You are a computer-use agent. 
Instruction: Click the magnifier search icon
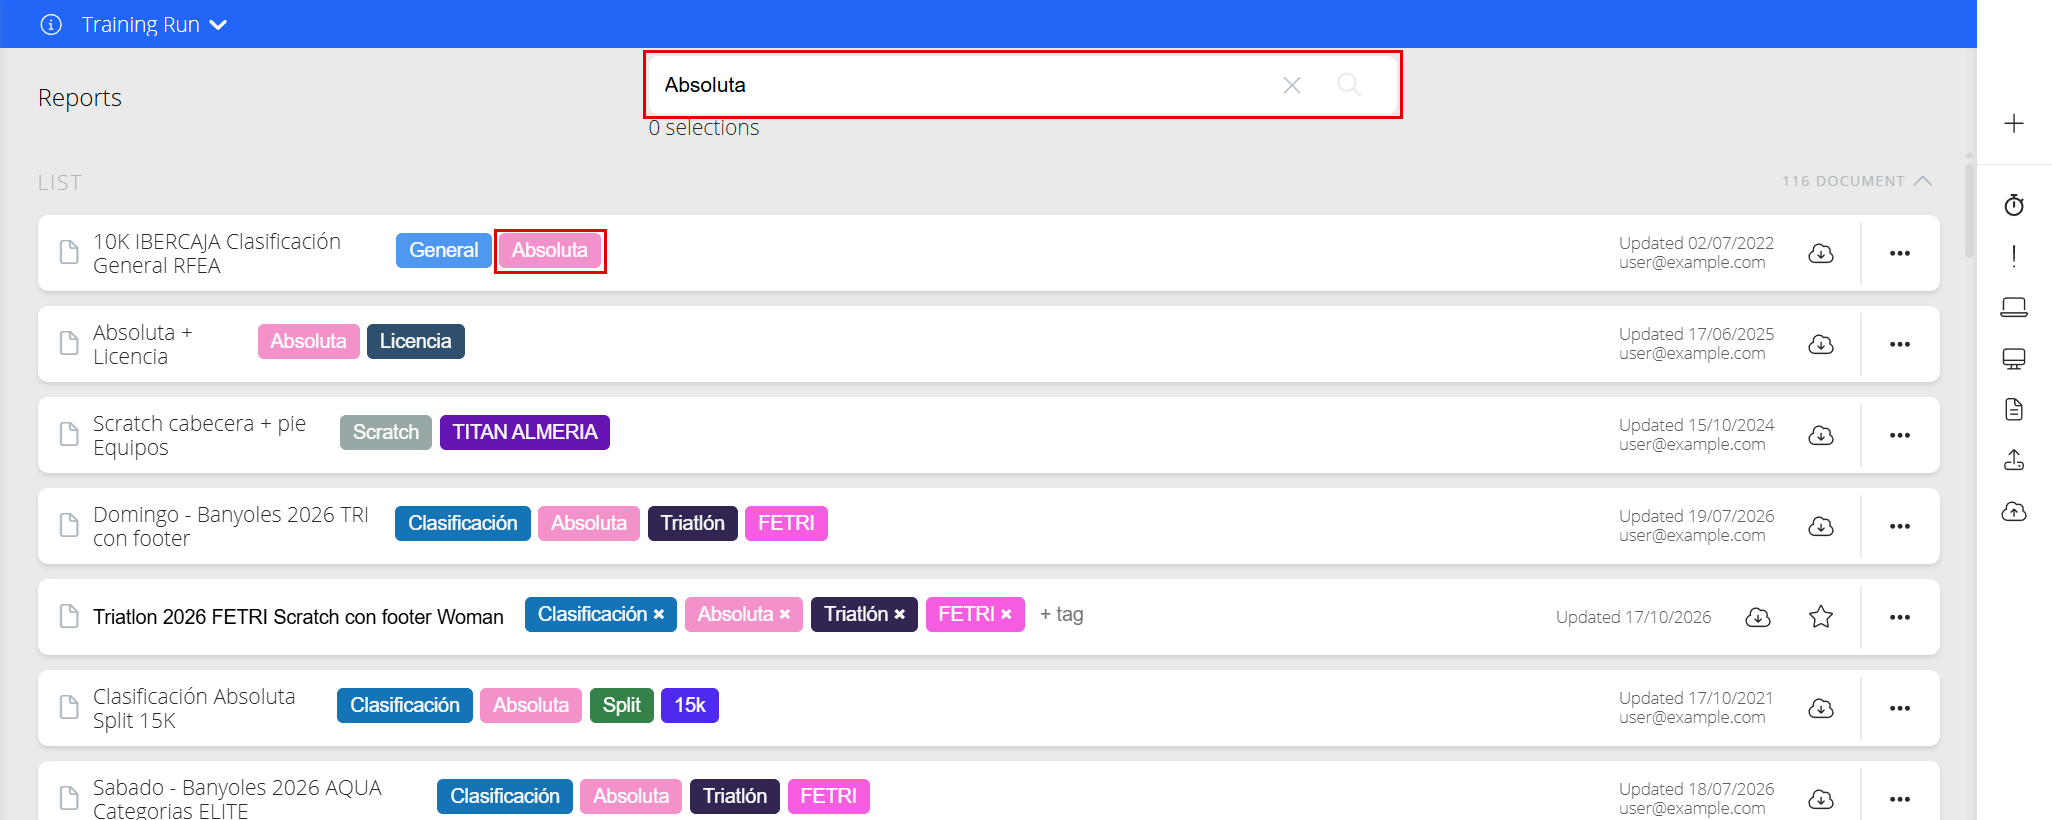point(1349,85)
